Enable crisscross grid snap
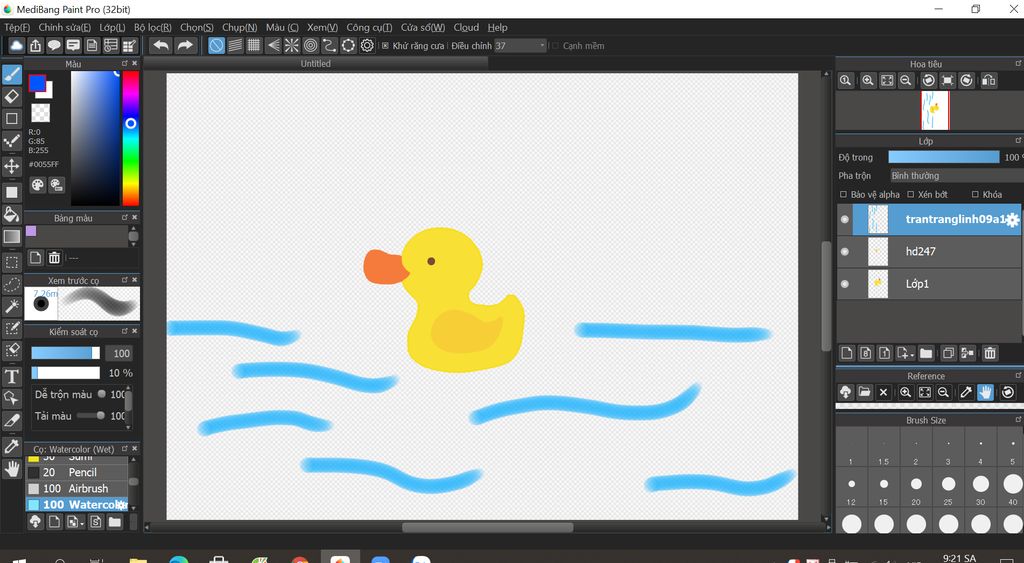This screenshot has width=1024, height=563. [x=254, y=45]
